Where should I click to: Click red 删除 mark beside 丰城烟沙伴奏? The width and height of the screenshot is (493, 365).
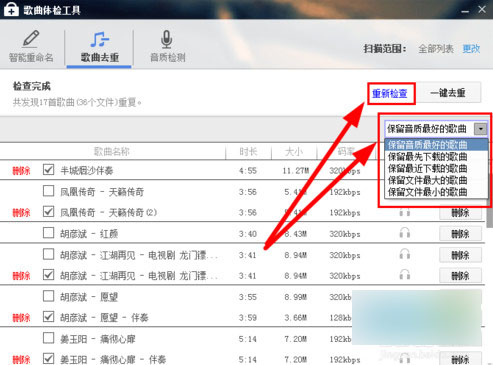[21, 171]
